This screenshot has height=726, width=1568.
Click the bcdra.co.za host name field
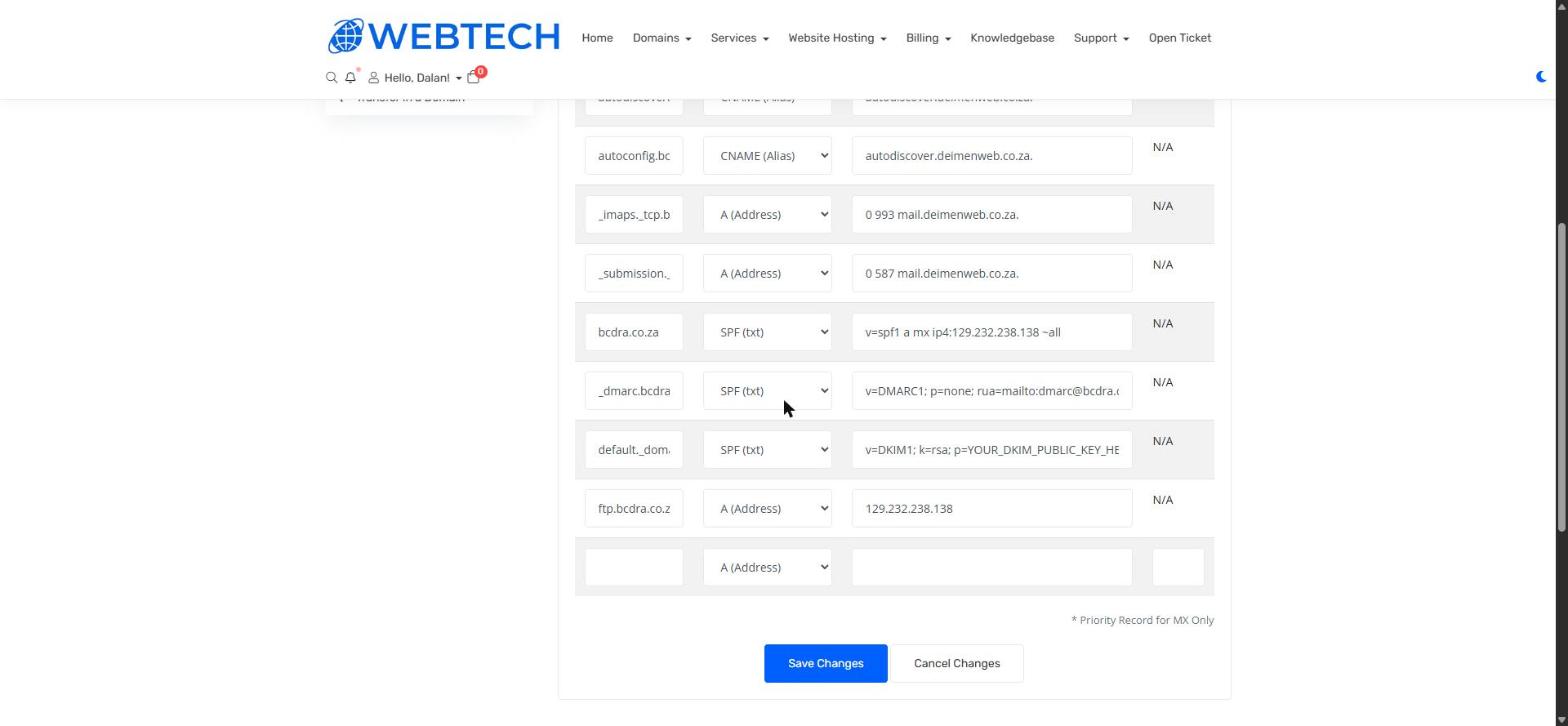(634, 332)
